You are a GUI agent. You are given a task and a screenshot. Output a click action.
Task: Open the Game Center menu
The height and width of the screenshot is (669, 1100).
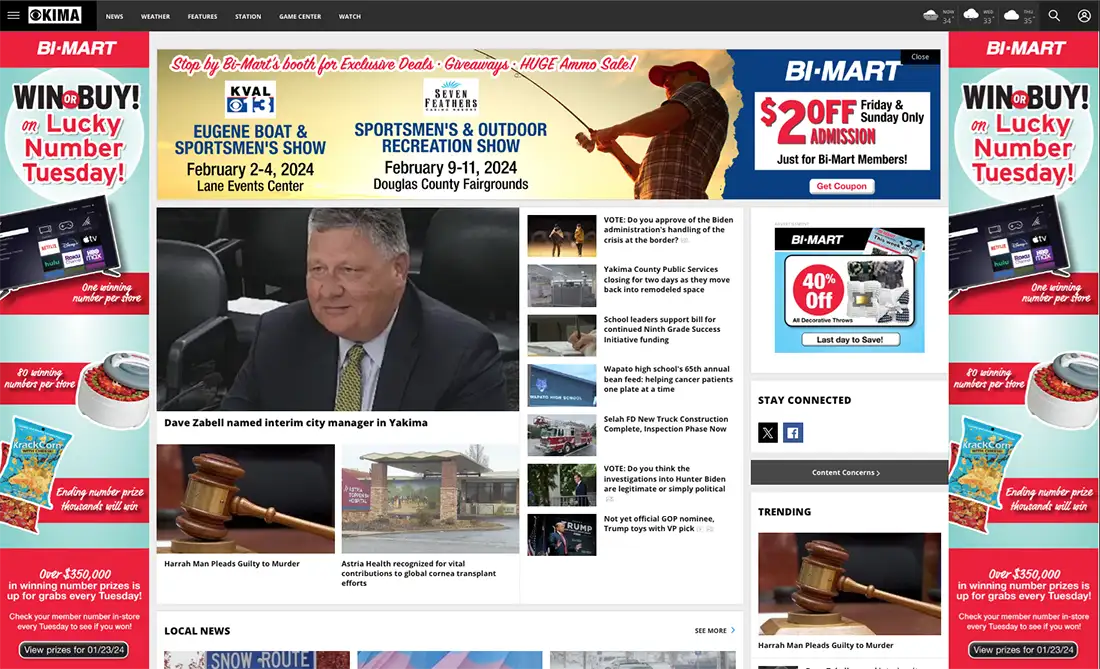coord(300,16)
